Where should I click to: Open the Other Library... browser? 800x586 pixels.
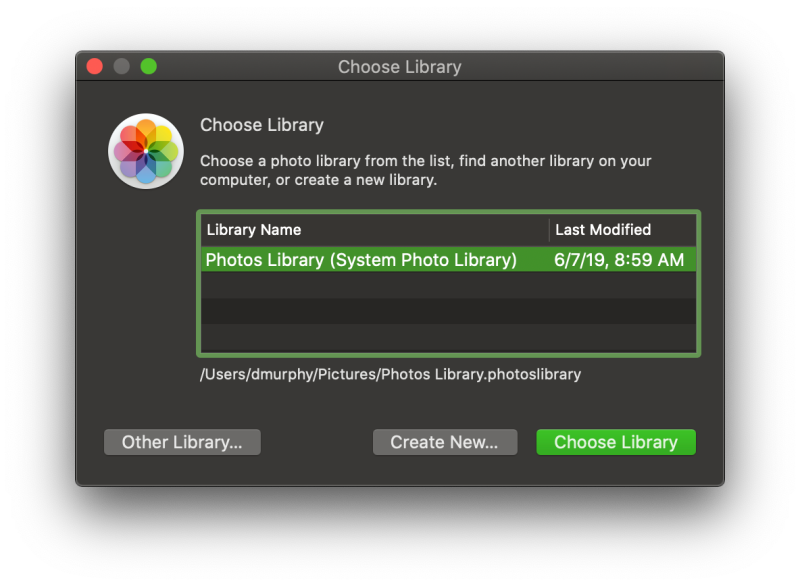pos(182,442)
